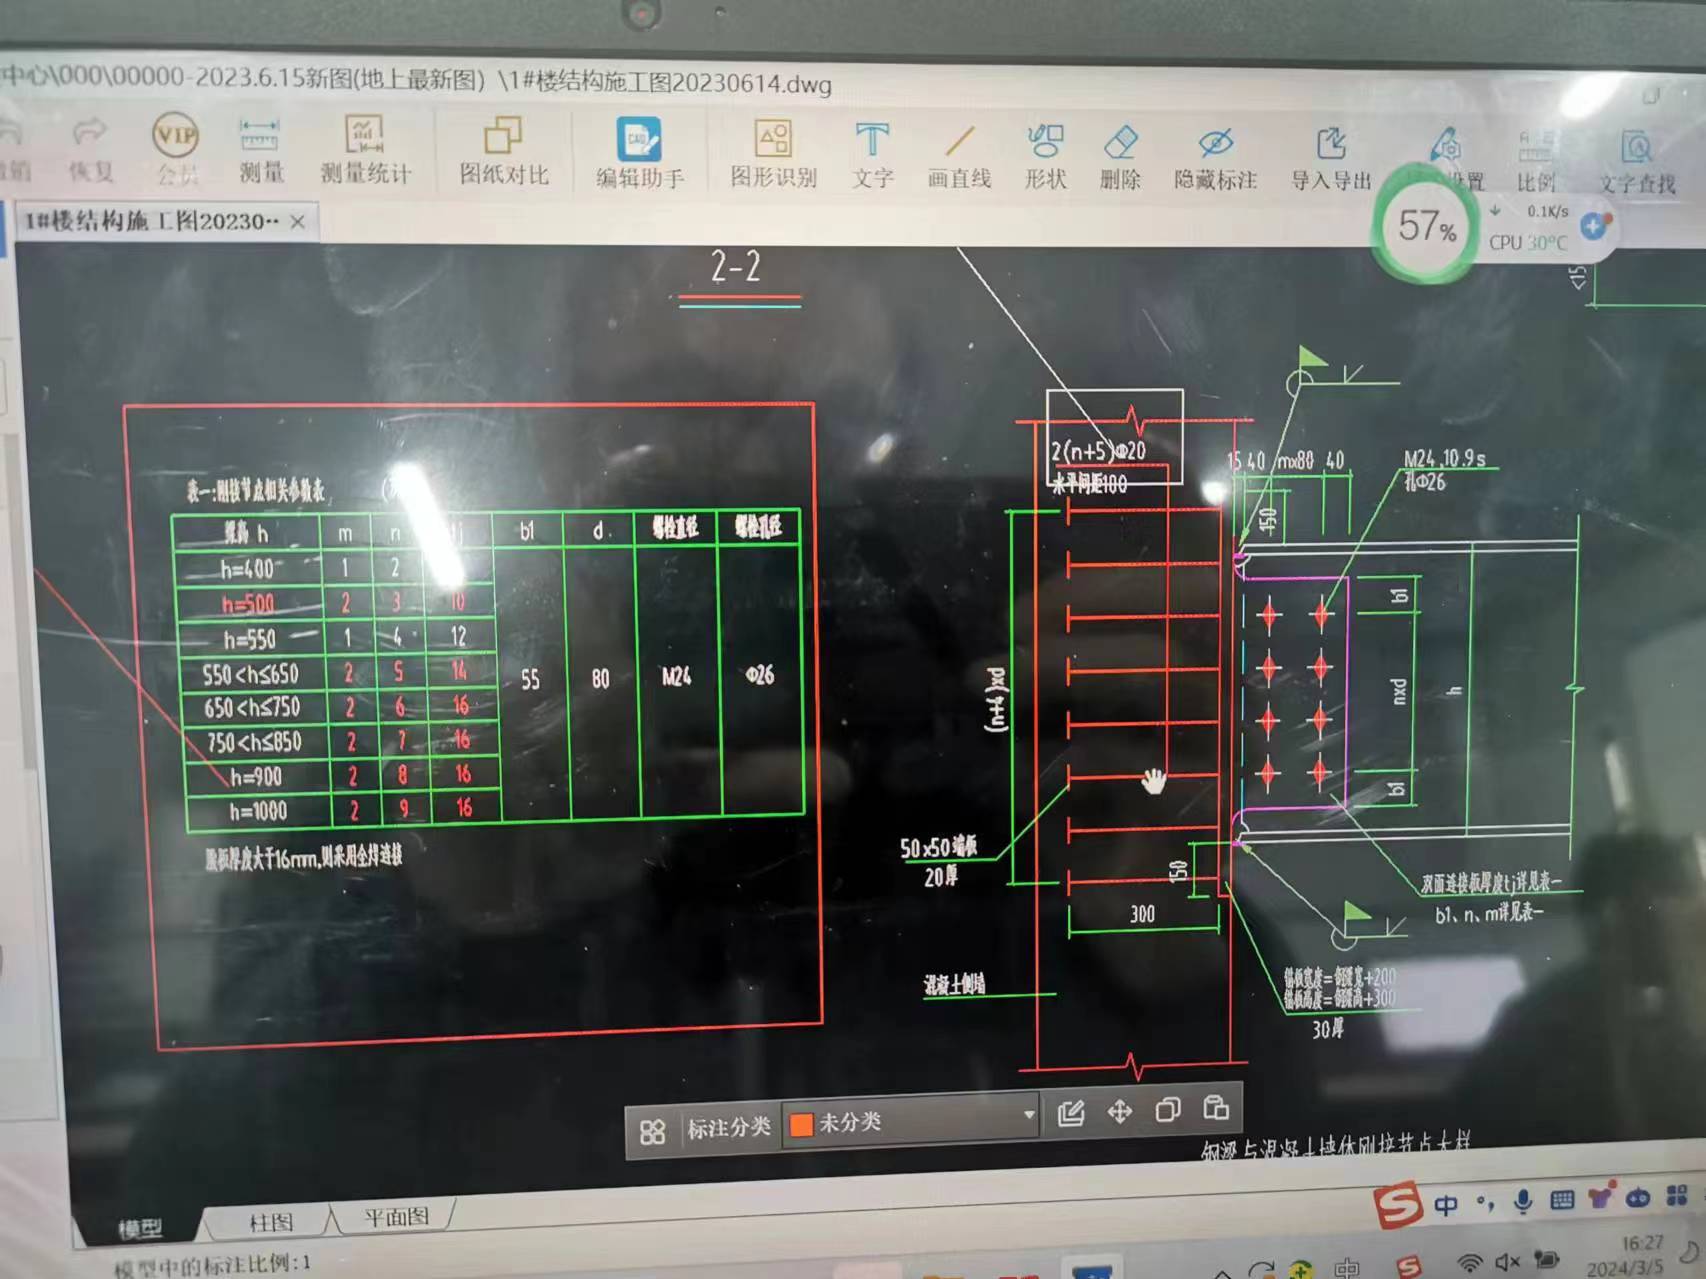Click the '模型中的标注比例:1' status bar text
This screenshot has height=1279, width=1706.
(211, 1266)
